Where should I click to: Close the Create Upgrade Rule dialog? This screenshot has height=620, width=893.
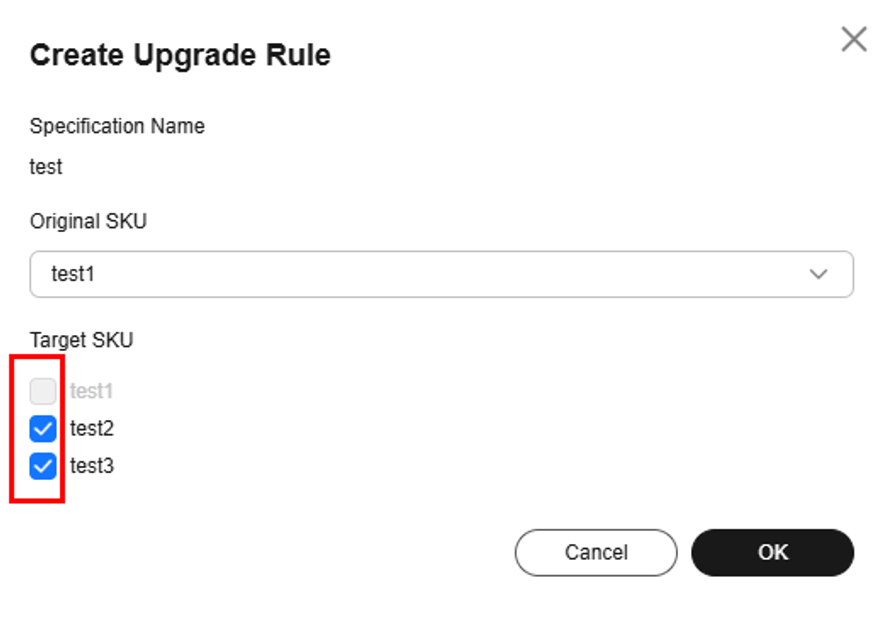[x=853, y=40]
